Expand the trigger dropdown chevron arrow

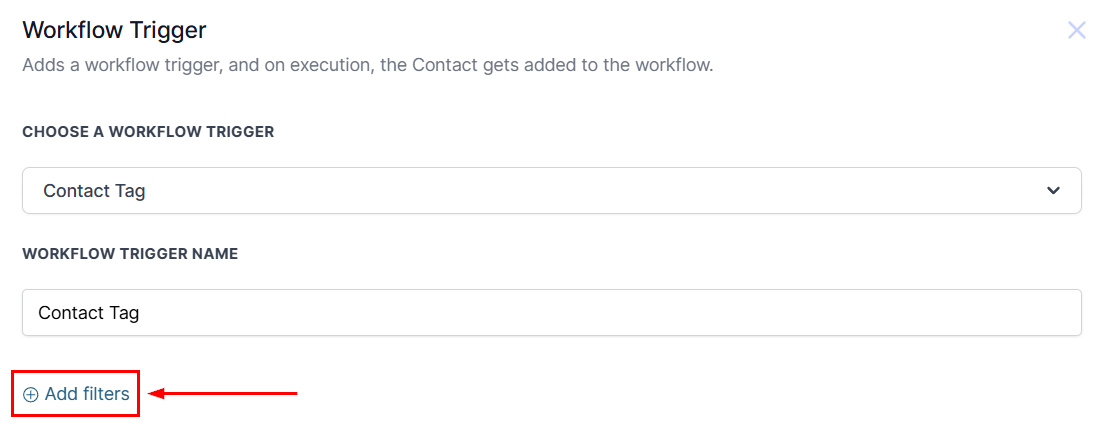(1054, 191)
